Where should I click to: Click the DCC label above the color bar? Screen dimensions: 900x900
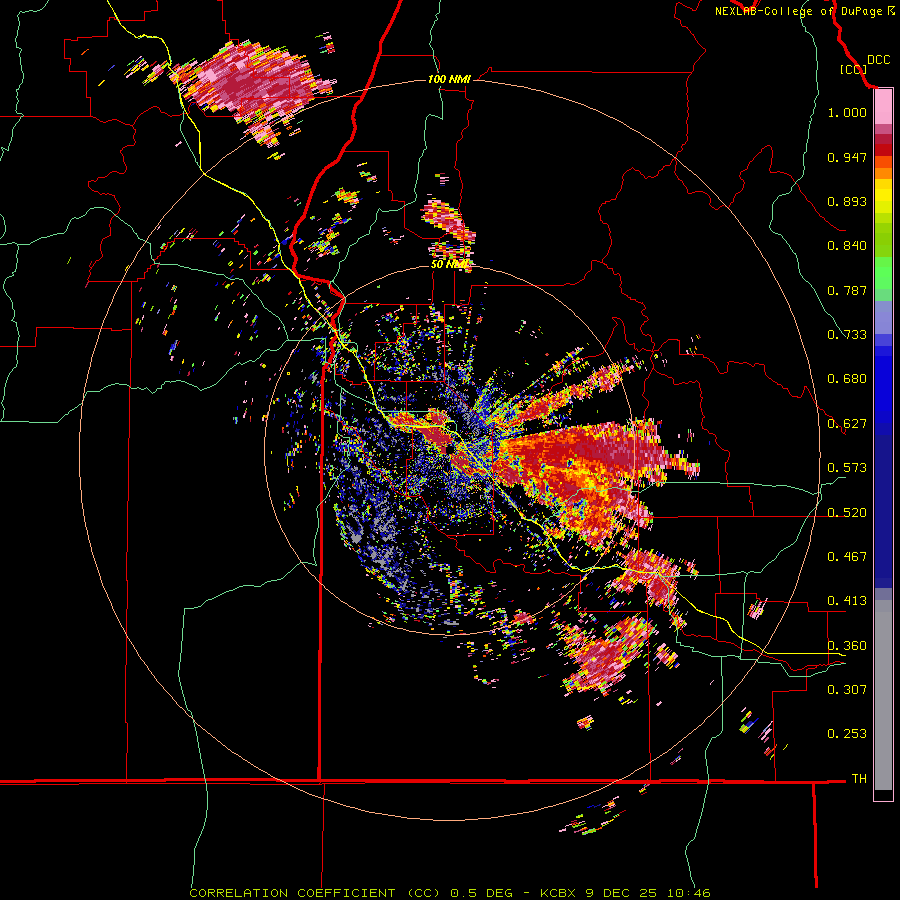878,60
